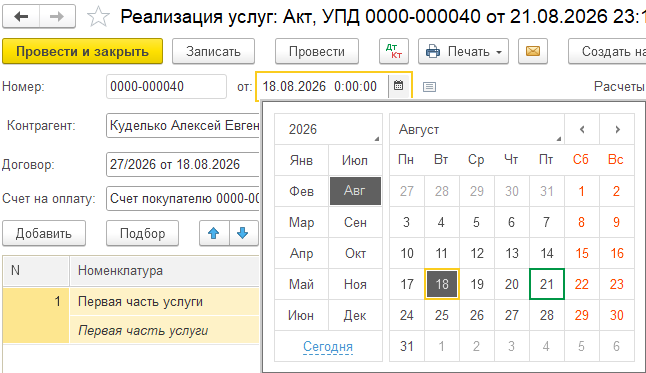
Task: Select day 26 in August
Action: [x=477, y=315]
